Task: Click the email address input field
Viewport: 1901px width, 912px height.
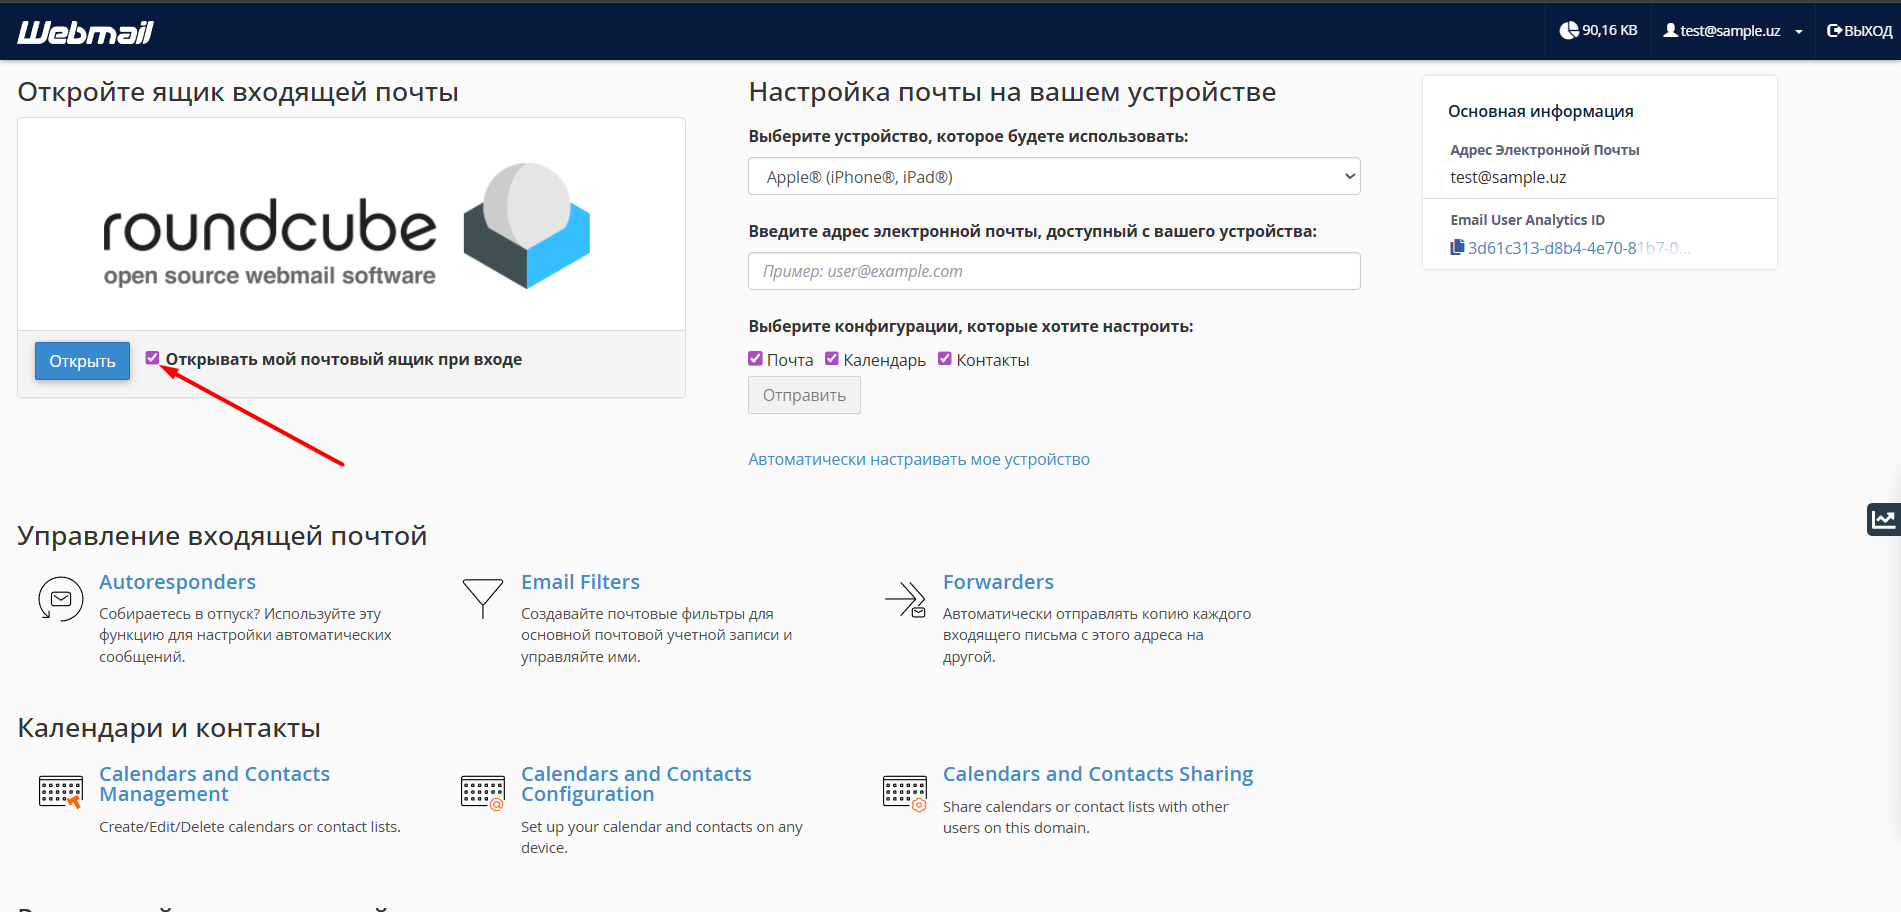Action: click(1054, 271)
